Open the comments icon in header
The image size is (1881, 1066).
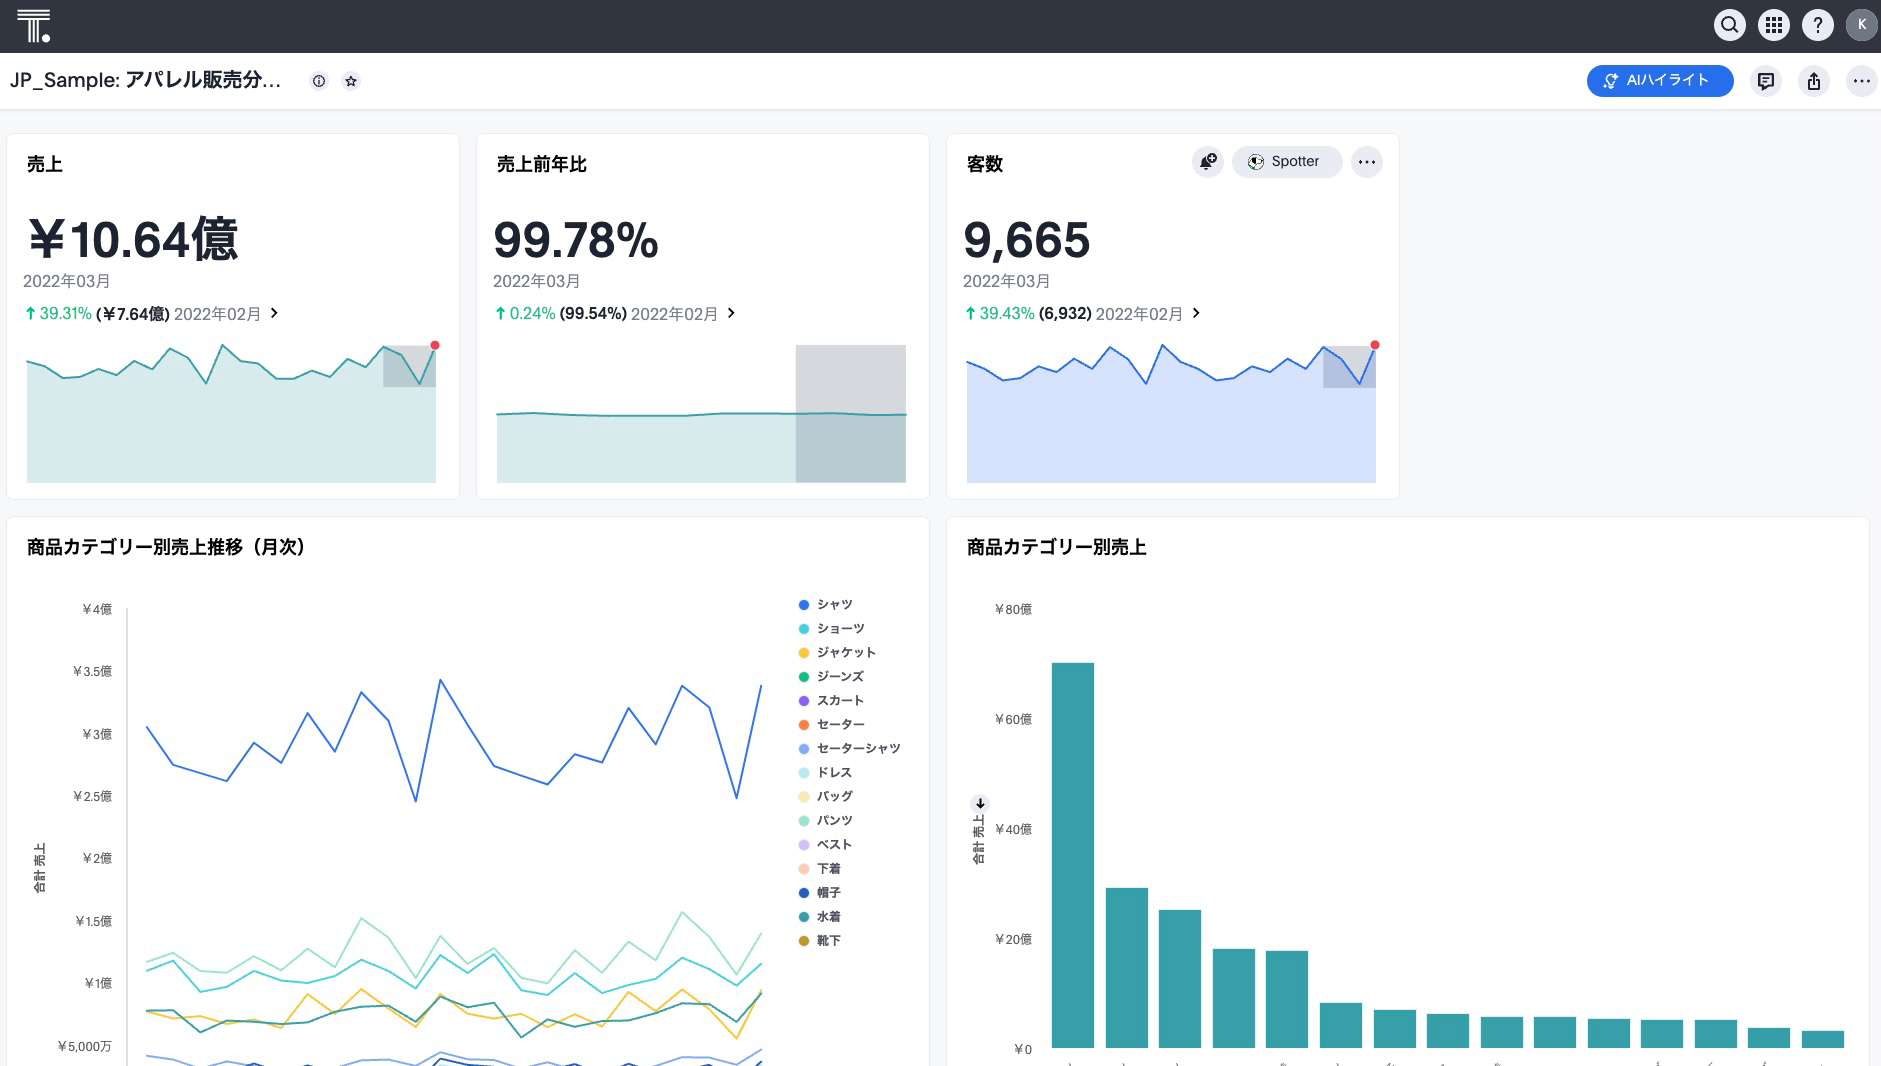1766,81
